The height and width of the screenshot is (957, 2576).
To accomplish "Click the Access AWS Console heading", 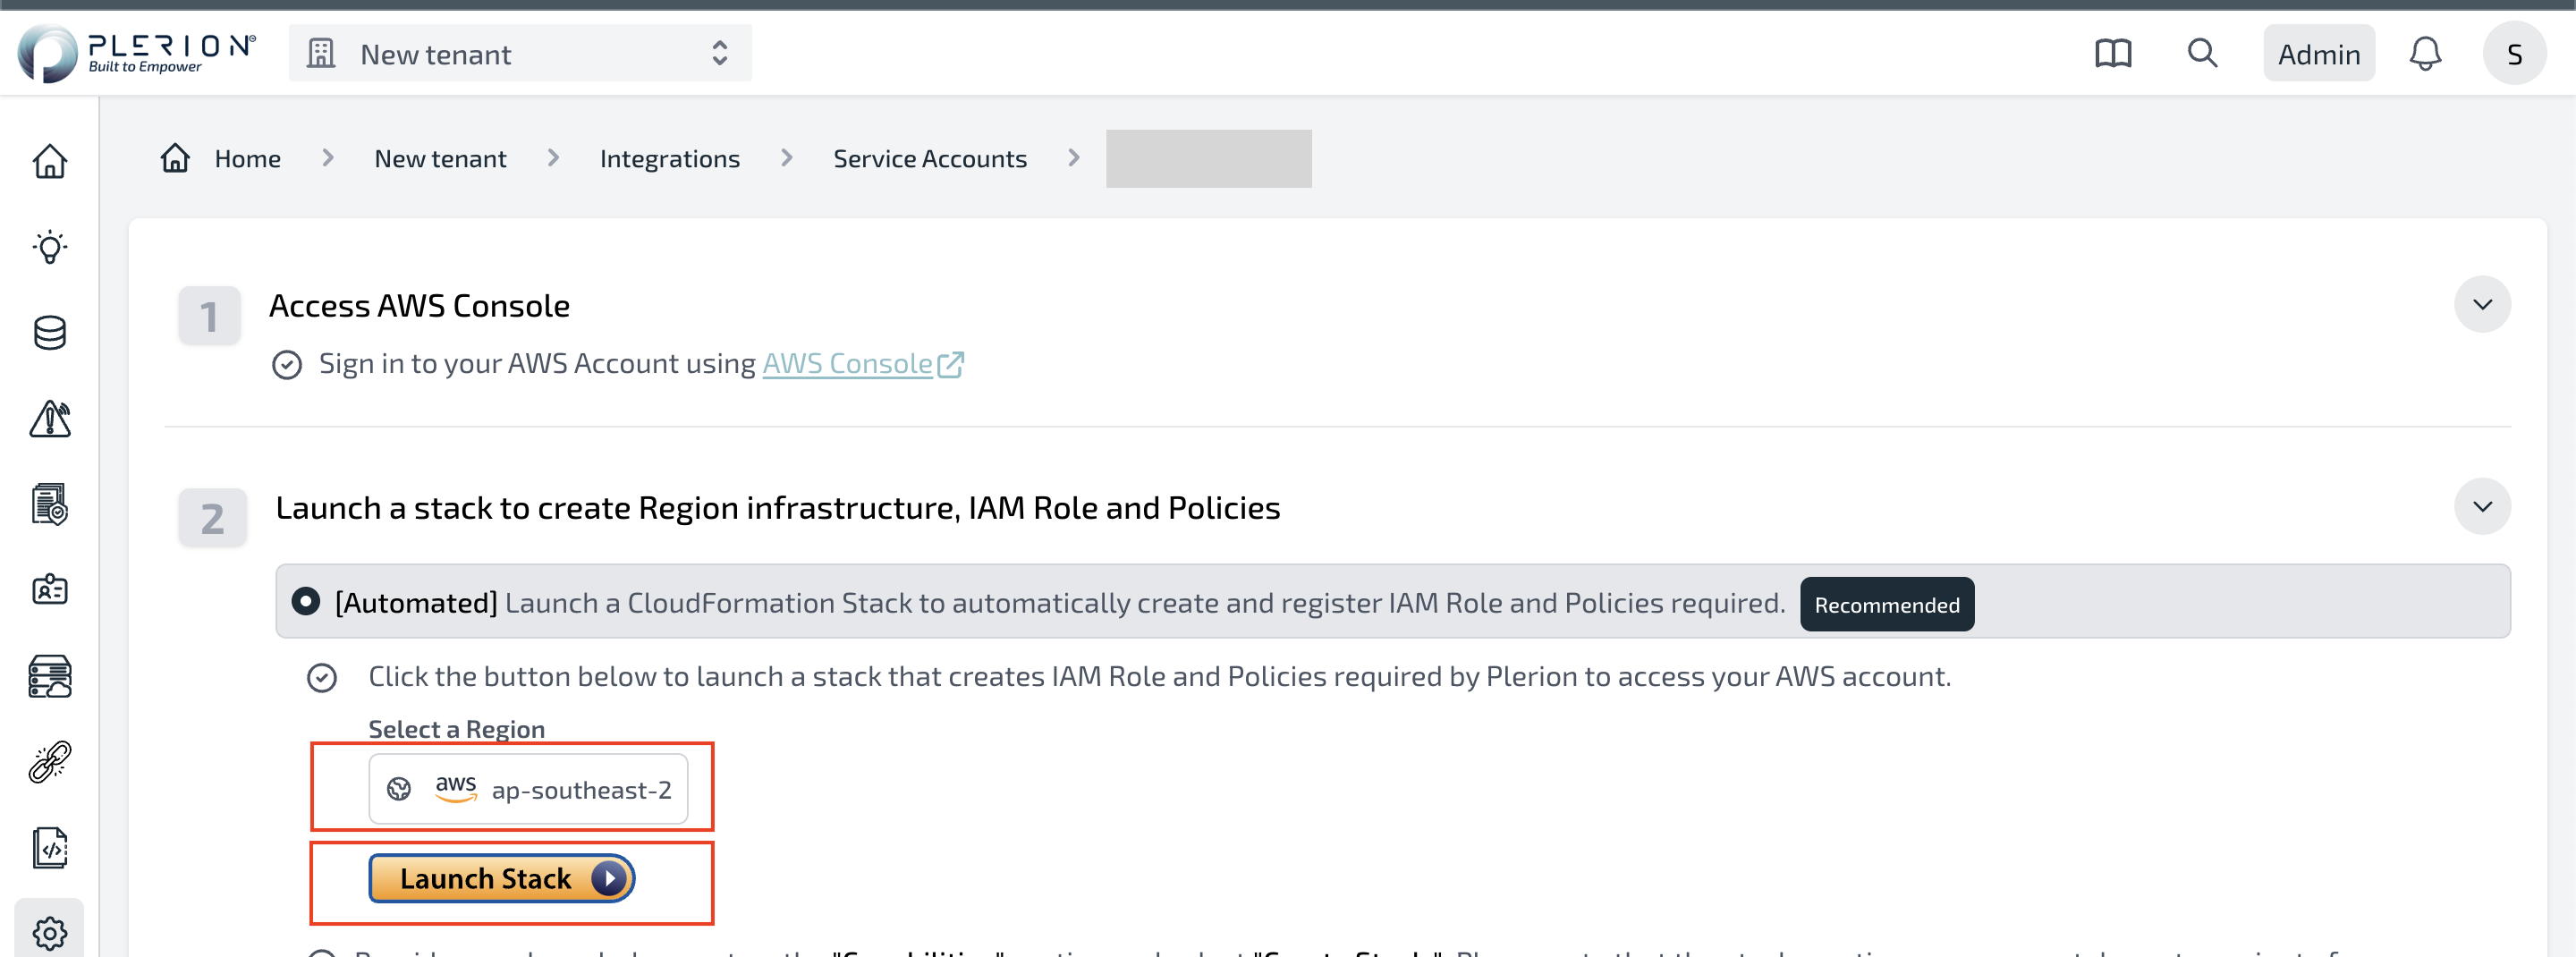I will point(419,305).
